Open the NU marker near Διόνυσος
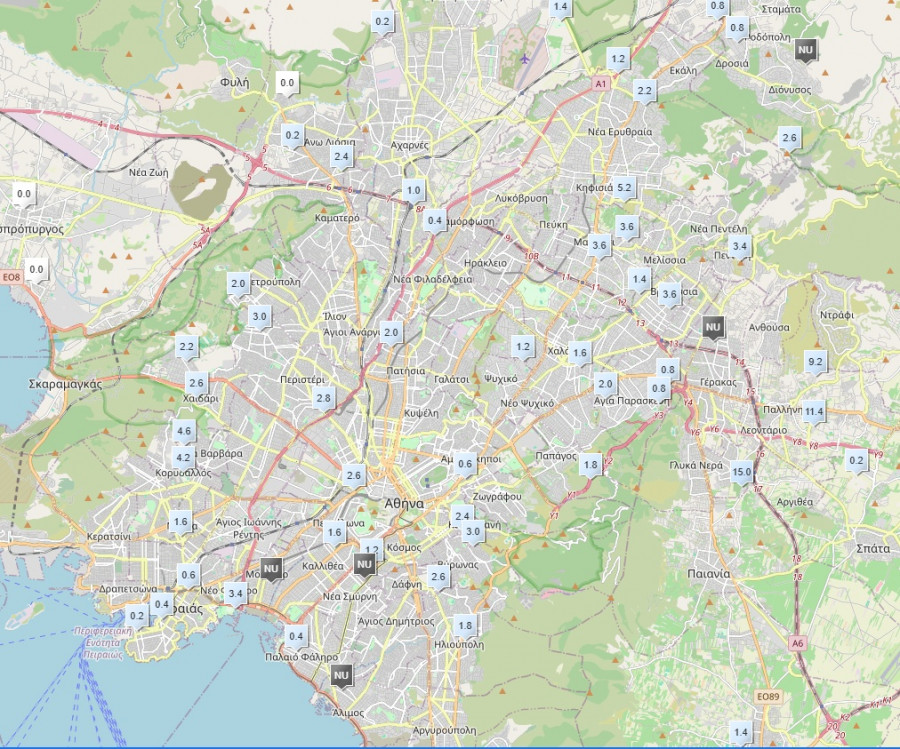The image size is (900, 749). point(805,49)
